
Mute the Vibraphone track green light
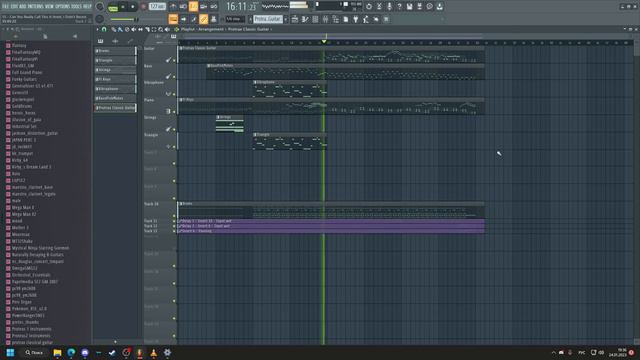(x=174, y=94)
